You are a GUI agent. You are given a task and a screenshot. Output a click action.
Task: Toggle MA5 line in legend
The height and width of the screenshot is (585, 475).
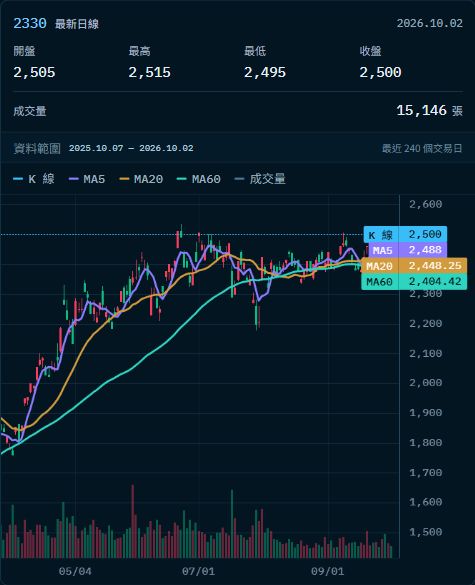[x=87, y=179]
